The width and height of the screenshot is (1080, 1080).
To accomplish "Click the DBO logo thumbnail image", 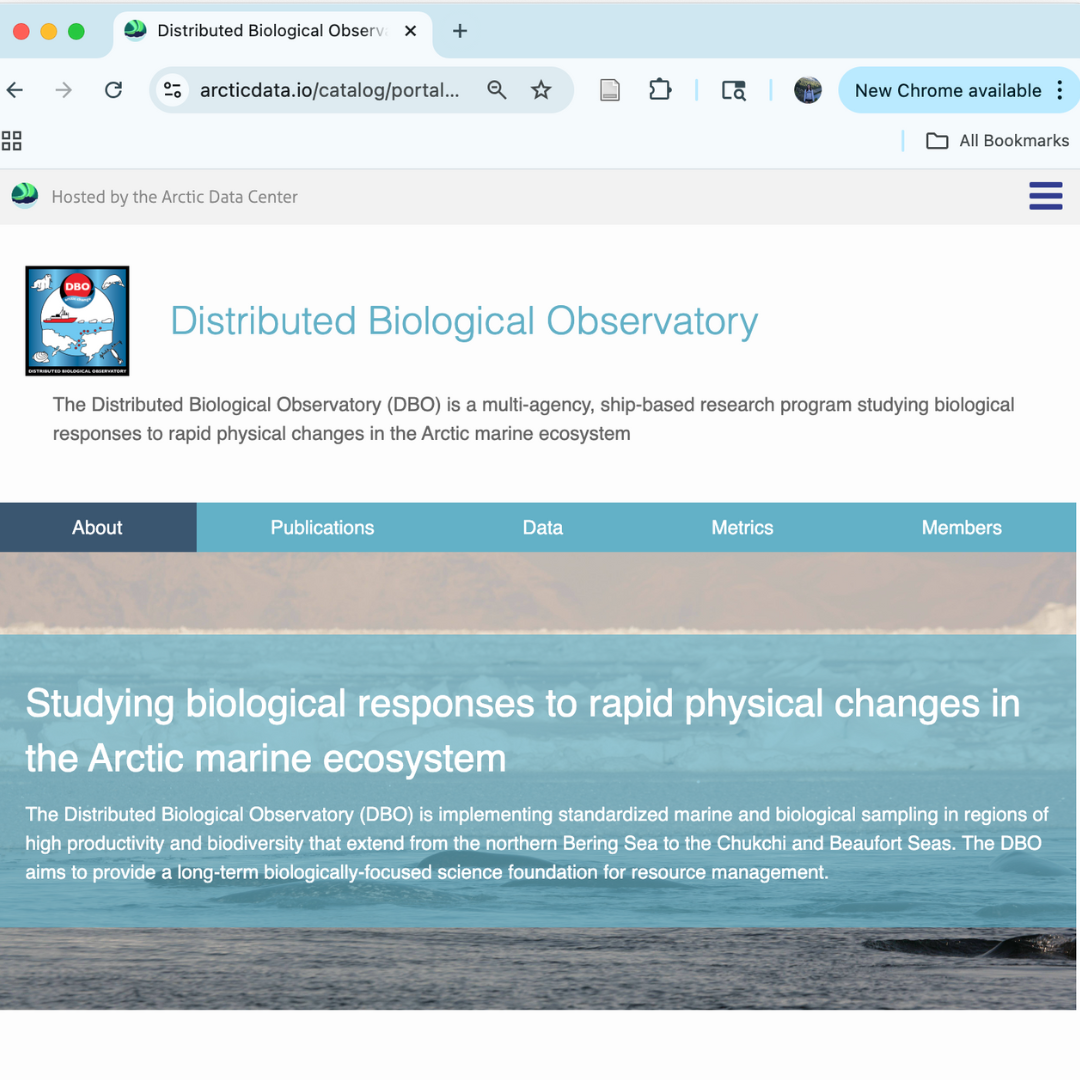I will click(77, 321).
